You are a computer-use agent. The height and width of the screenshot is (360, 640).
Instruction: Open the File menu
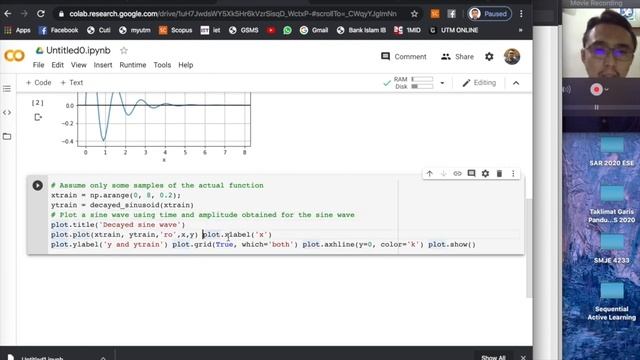[38, 65]
